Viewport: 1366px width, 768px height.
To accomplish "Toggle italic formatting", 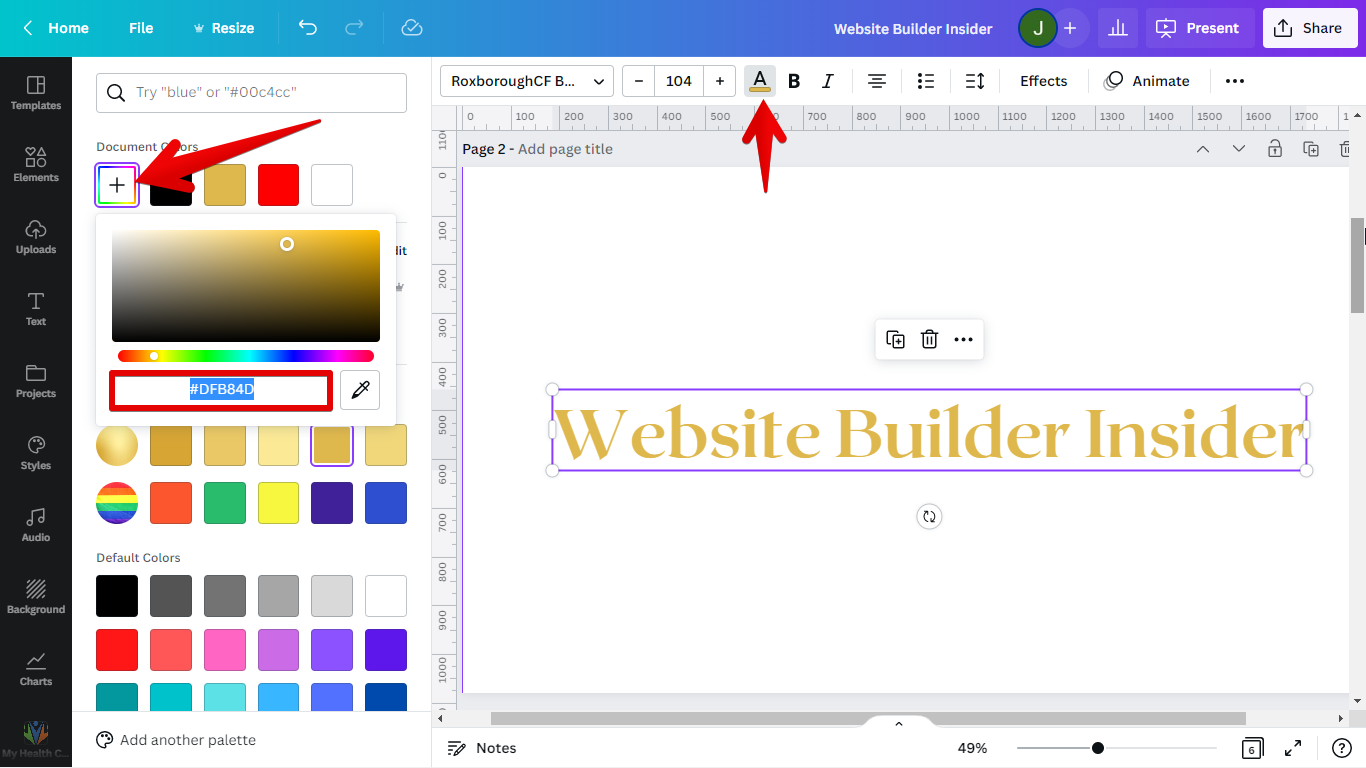I will pos(827,81).
